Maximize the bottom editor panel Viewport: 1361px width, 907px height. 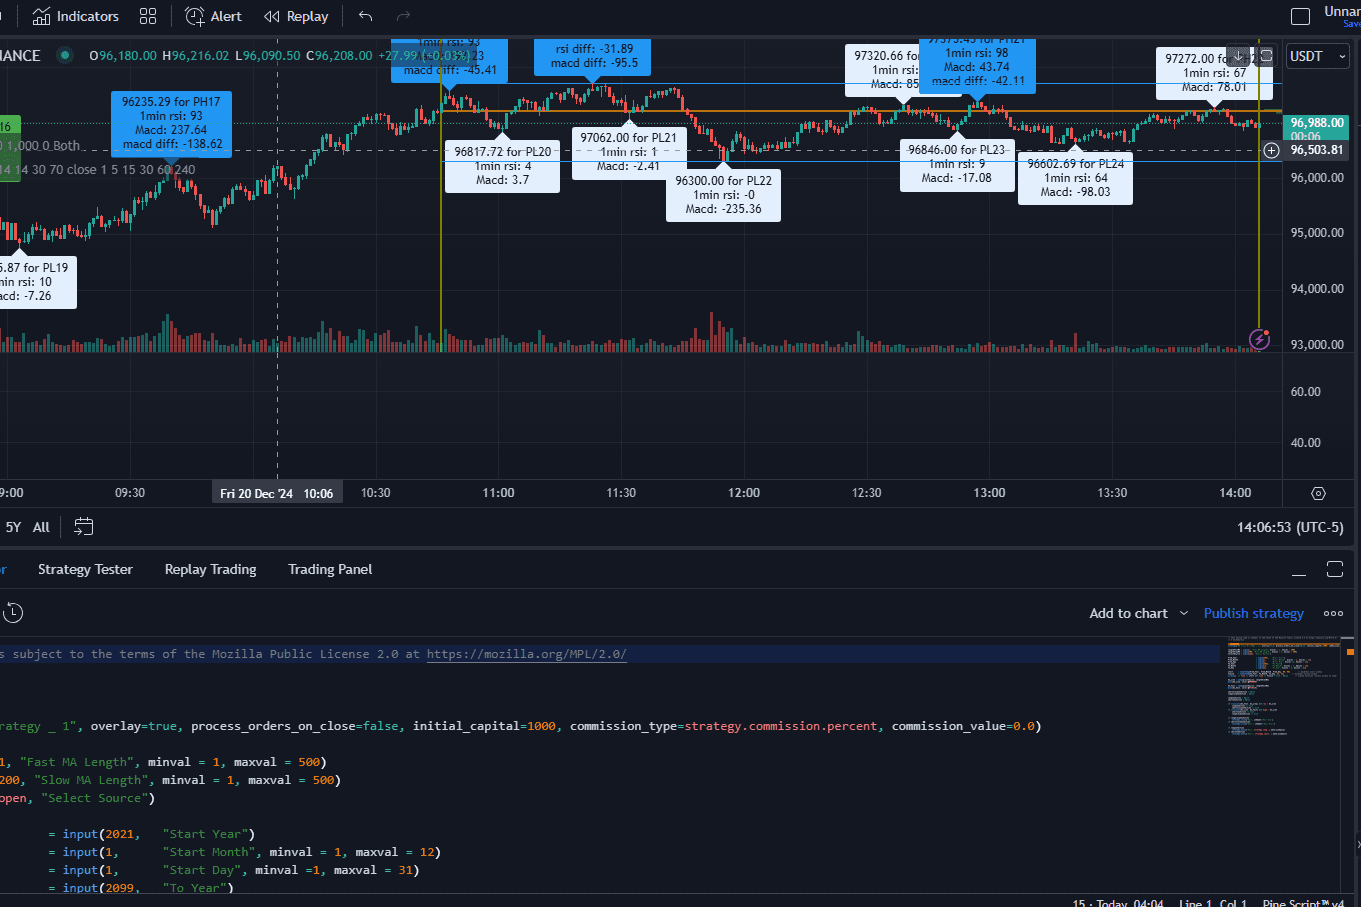coord(1335,569)
